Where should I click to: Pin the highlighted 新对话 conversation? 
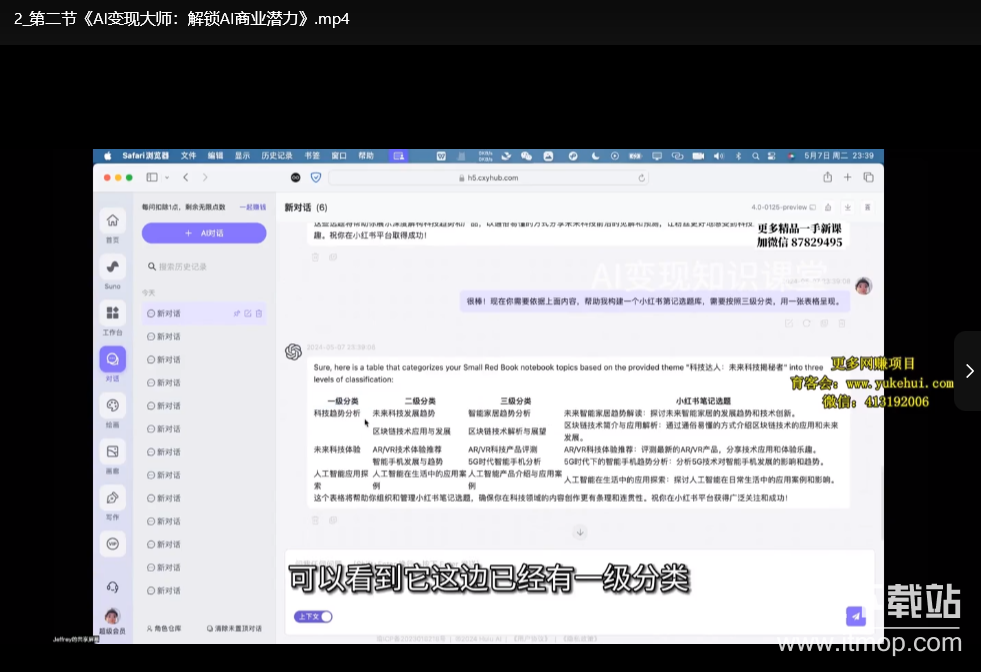click(236, 313)
